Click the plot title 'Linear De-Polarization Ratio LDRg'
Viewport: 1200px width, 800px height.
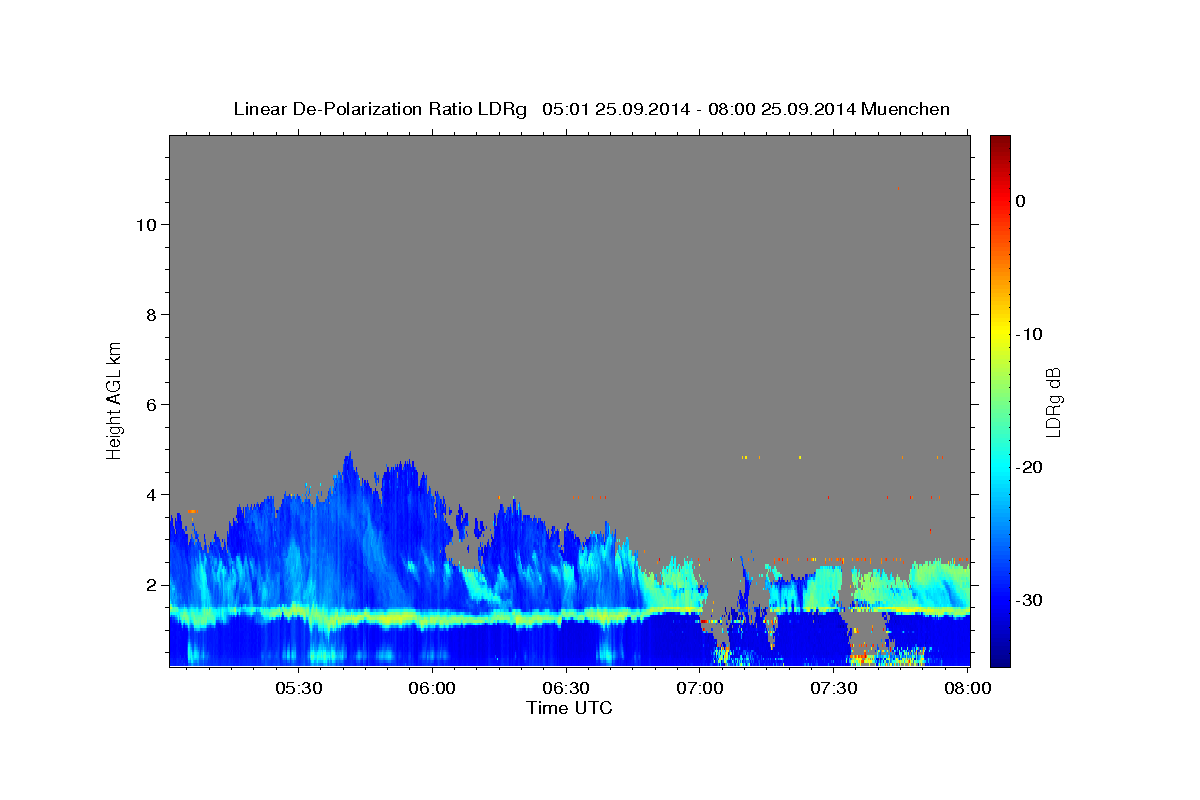(380, 109)
